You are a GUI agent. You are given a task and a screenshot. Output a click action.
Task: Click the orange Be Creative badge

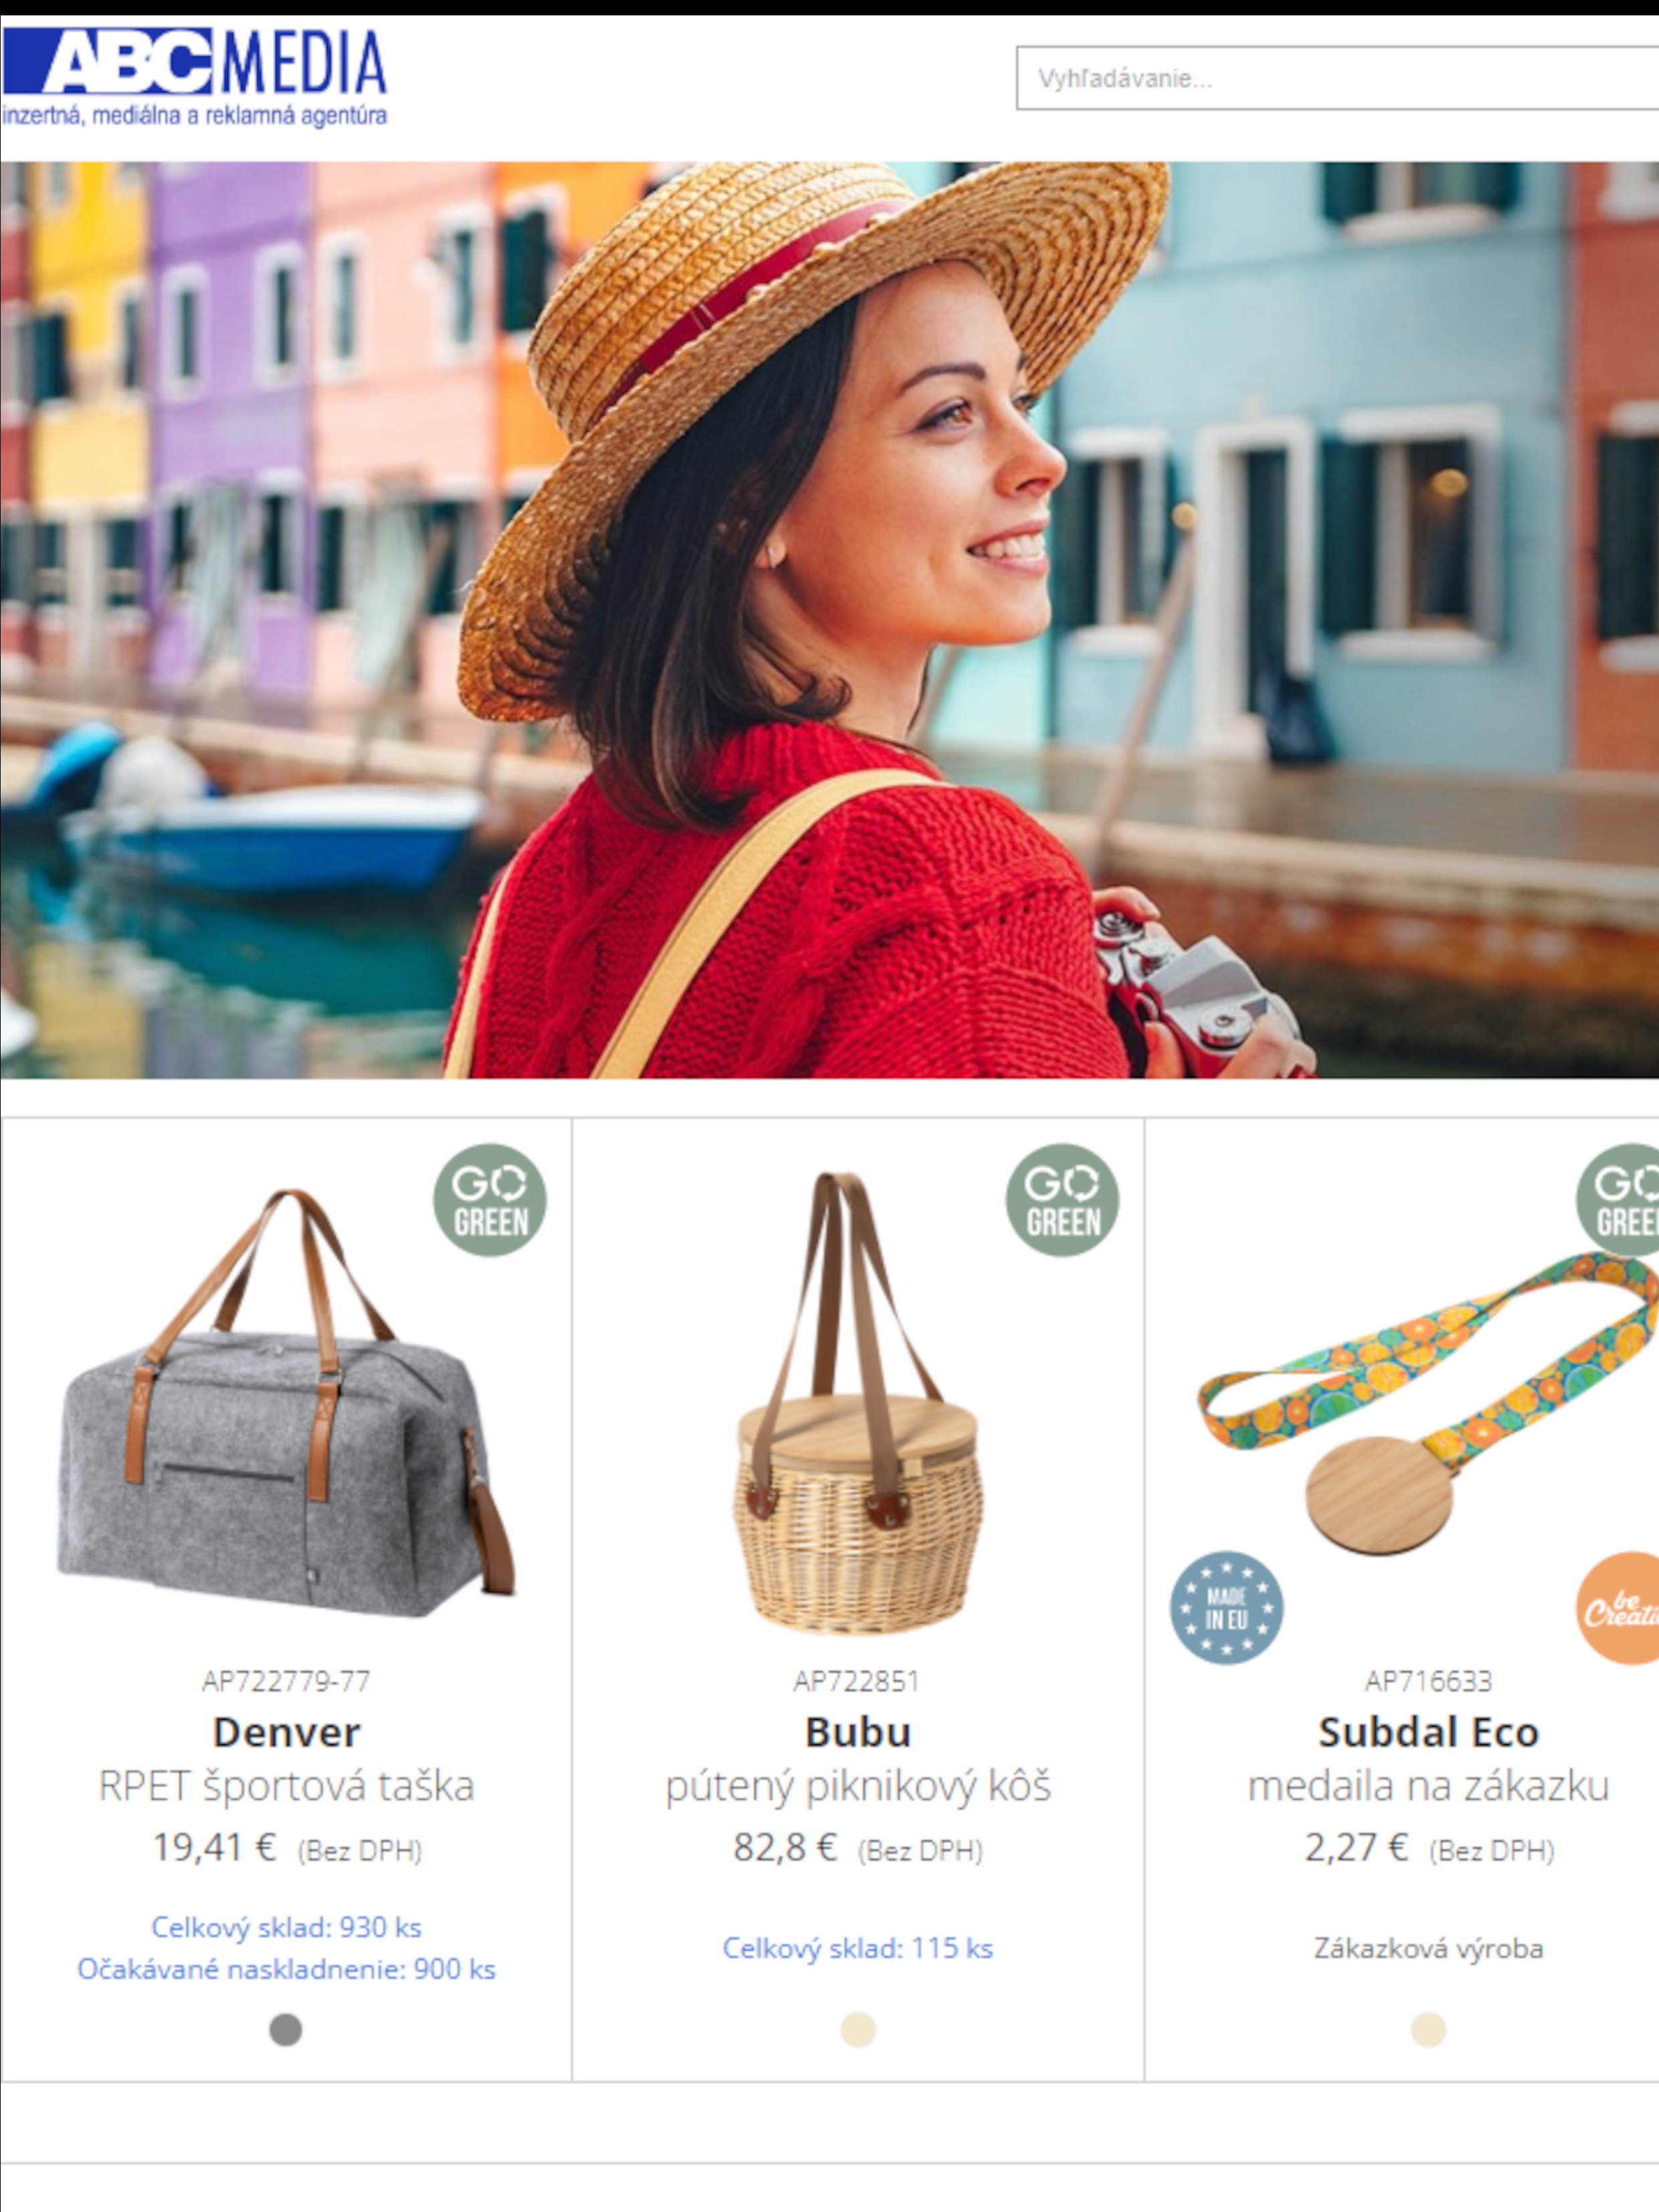1618,1608
